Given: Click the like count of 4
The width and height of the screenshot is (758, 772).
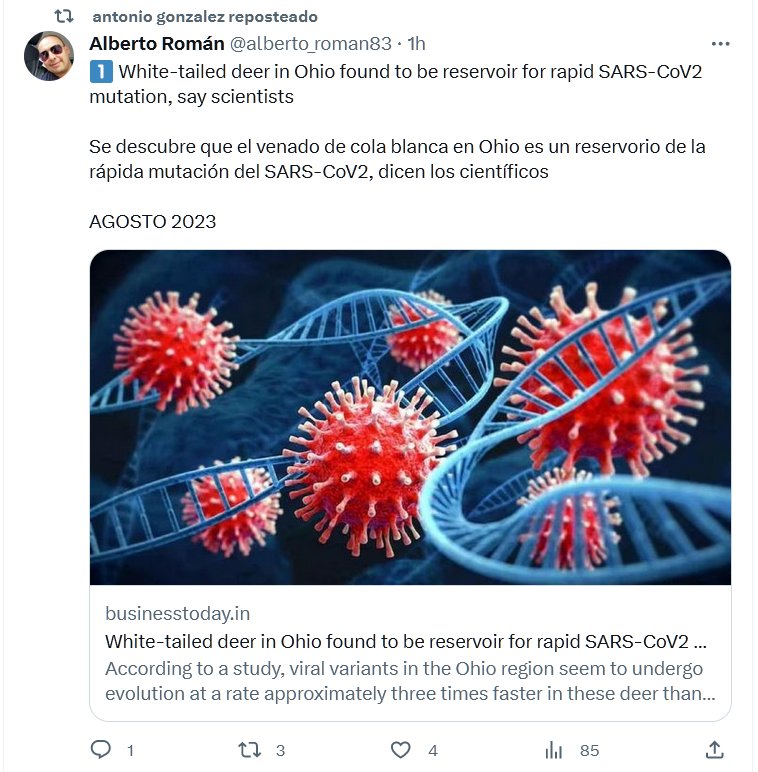Looking at the screenshot, I should (432, 750).
